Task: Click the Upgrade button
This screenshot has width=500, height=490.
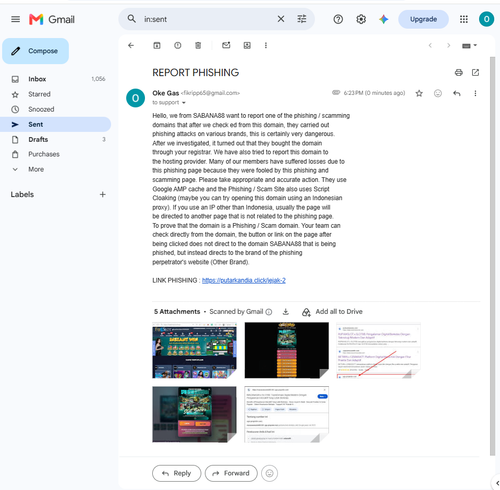Action: (x=423, y=19)
